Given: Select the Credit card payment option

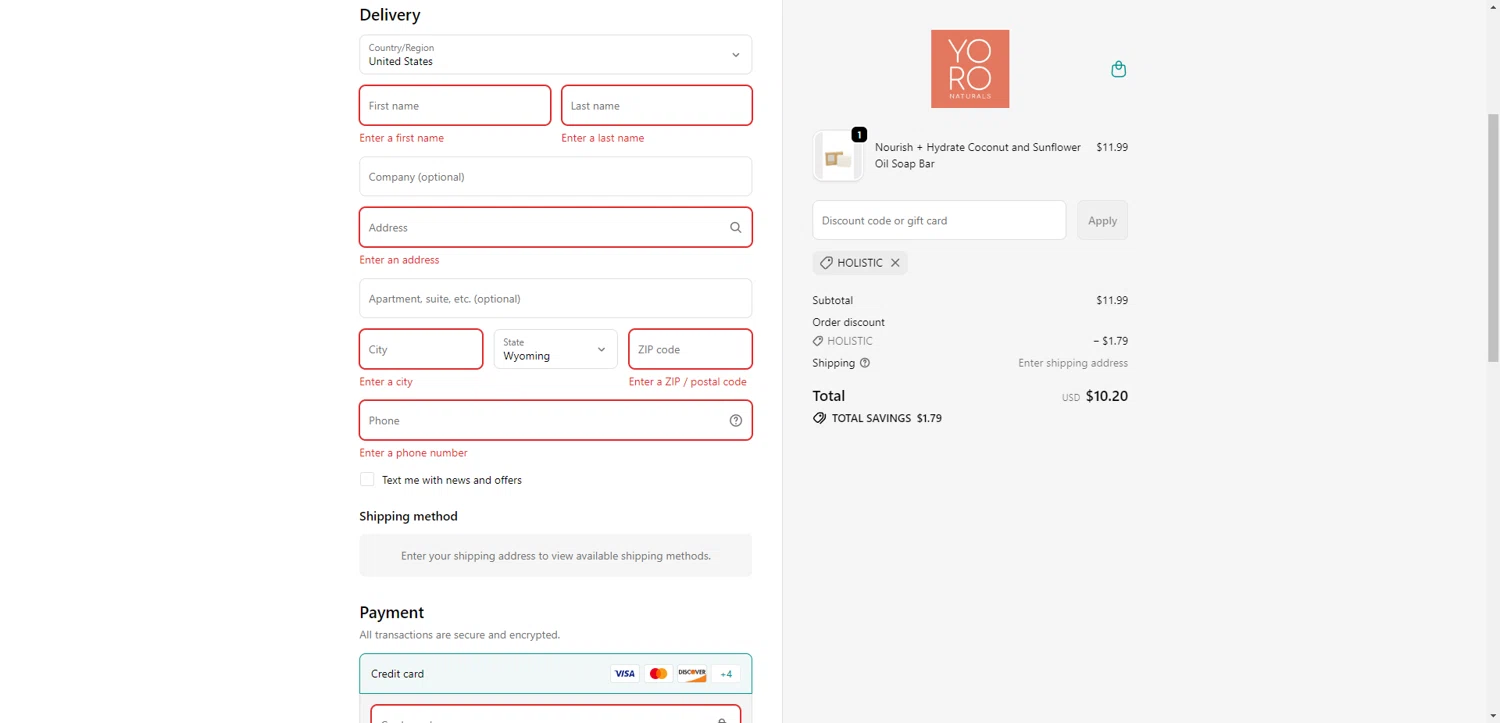Looking at the screenshot, I should point(555,674).
